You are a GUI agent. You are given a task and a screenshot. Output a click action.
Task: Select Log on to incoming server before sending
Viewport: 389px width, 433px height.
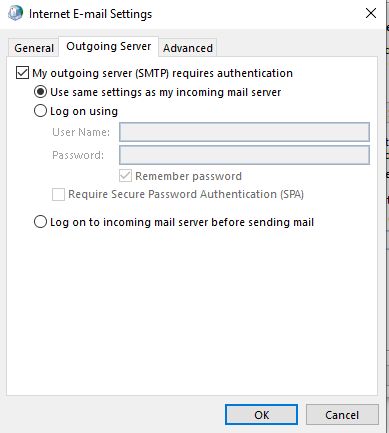click(40, 222)
